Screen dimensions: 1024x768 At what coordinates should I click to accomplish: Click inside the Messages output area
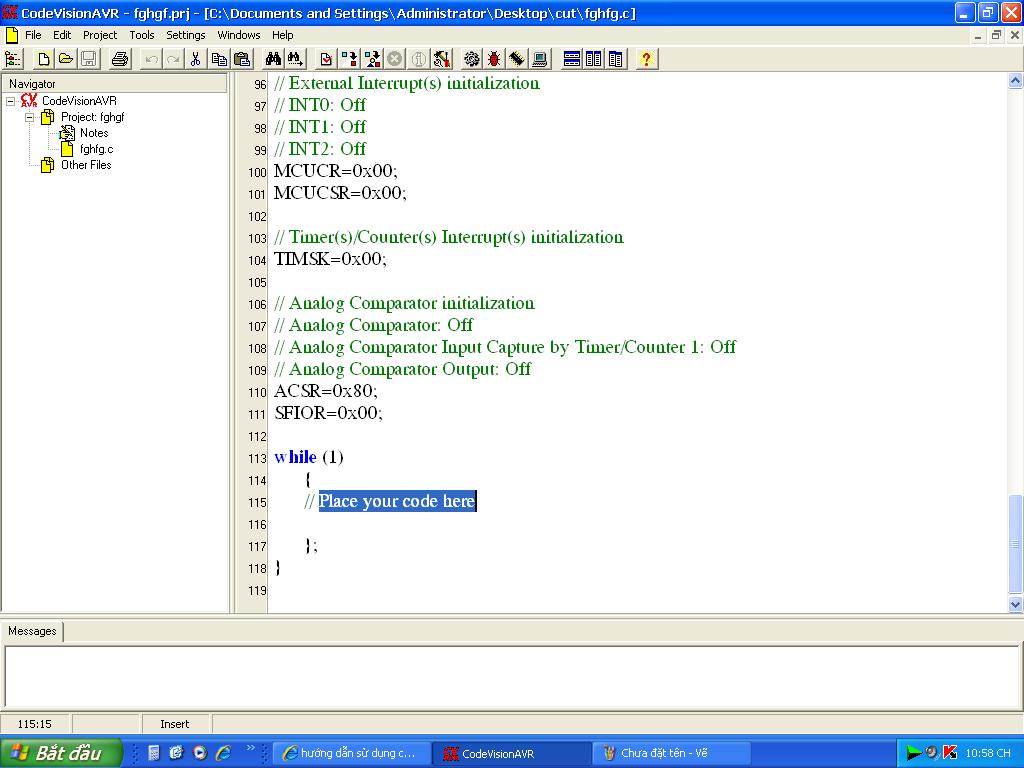click(x=512, y=675)
